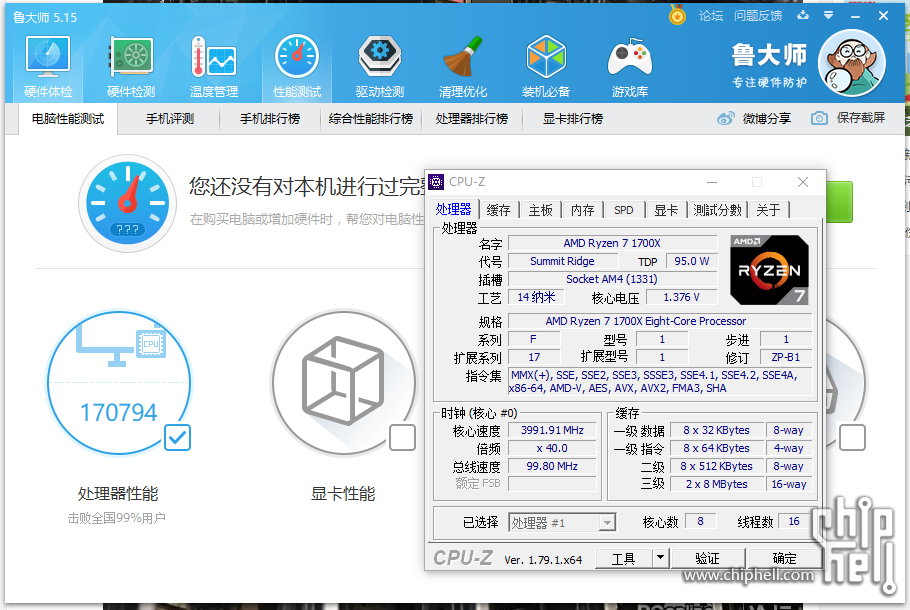Switch to the 电脑性能测试 tab
Image resolution: width=910 pixels, height=610 pixels.
(x=68, y=119)
